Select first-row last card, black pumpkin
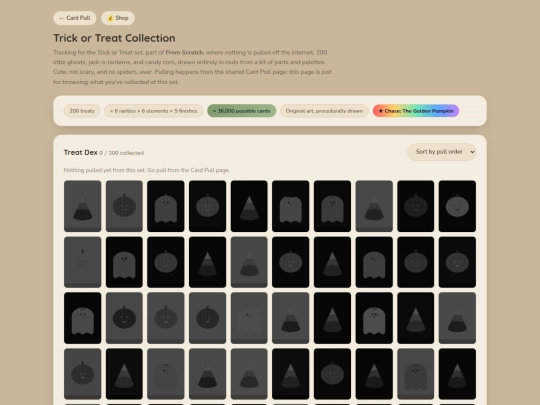Image resolution: width=540 pixels, height=405 pixels. pos(457,206)
